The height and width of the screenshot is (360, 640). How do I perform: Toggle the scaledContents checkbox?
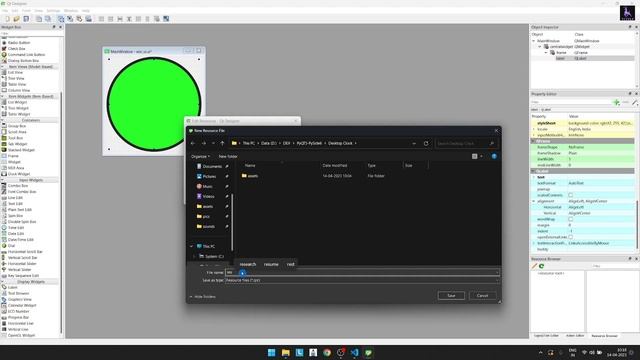coord(571,195)
